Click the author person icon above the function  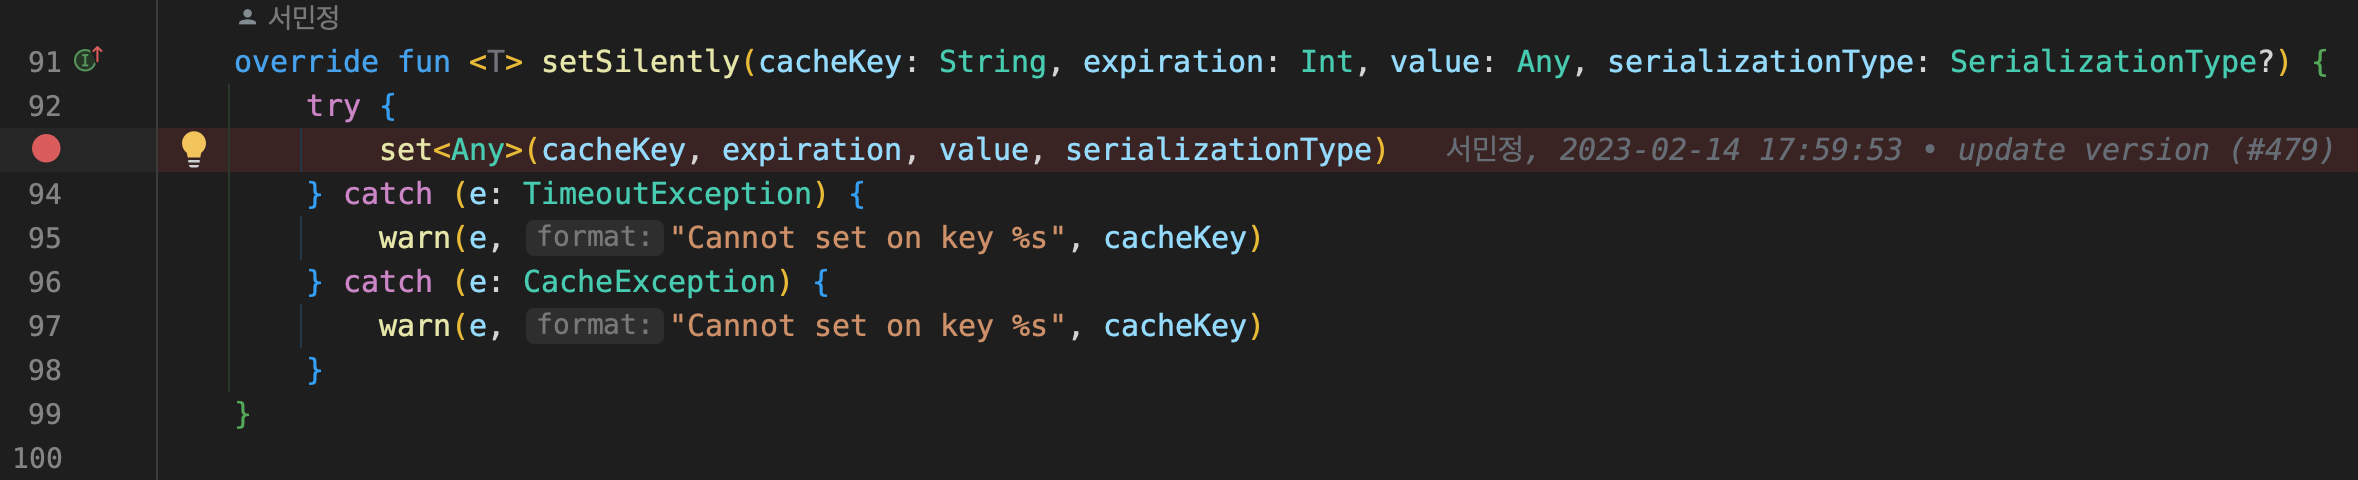pos(247,17)
